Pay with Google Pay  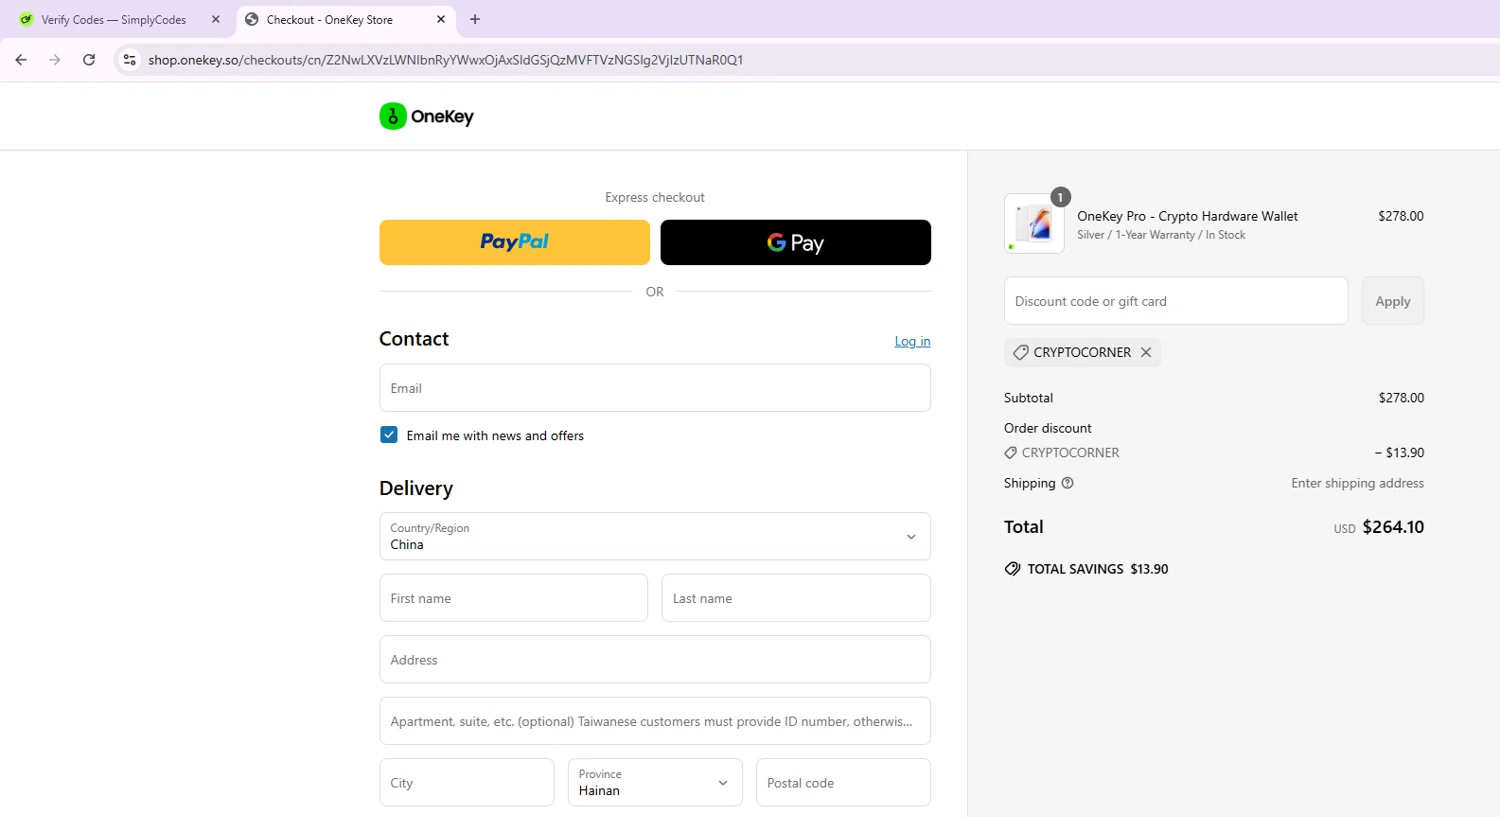click(795, 242)
